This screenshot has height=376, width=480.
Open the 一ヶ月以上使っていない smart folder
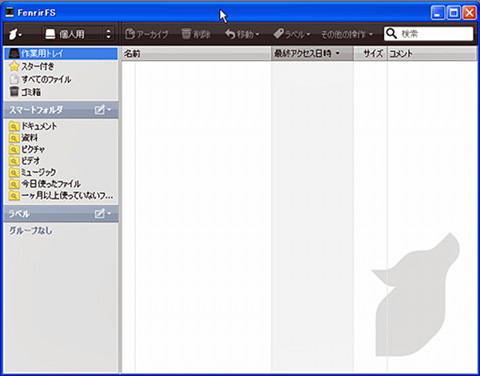pos(61,195)
